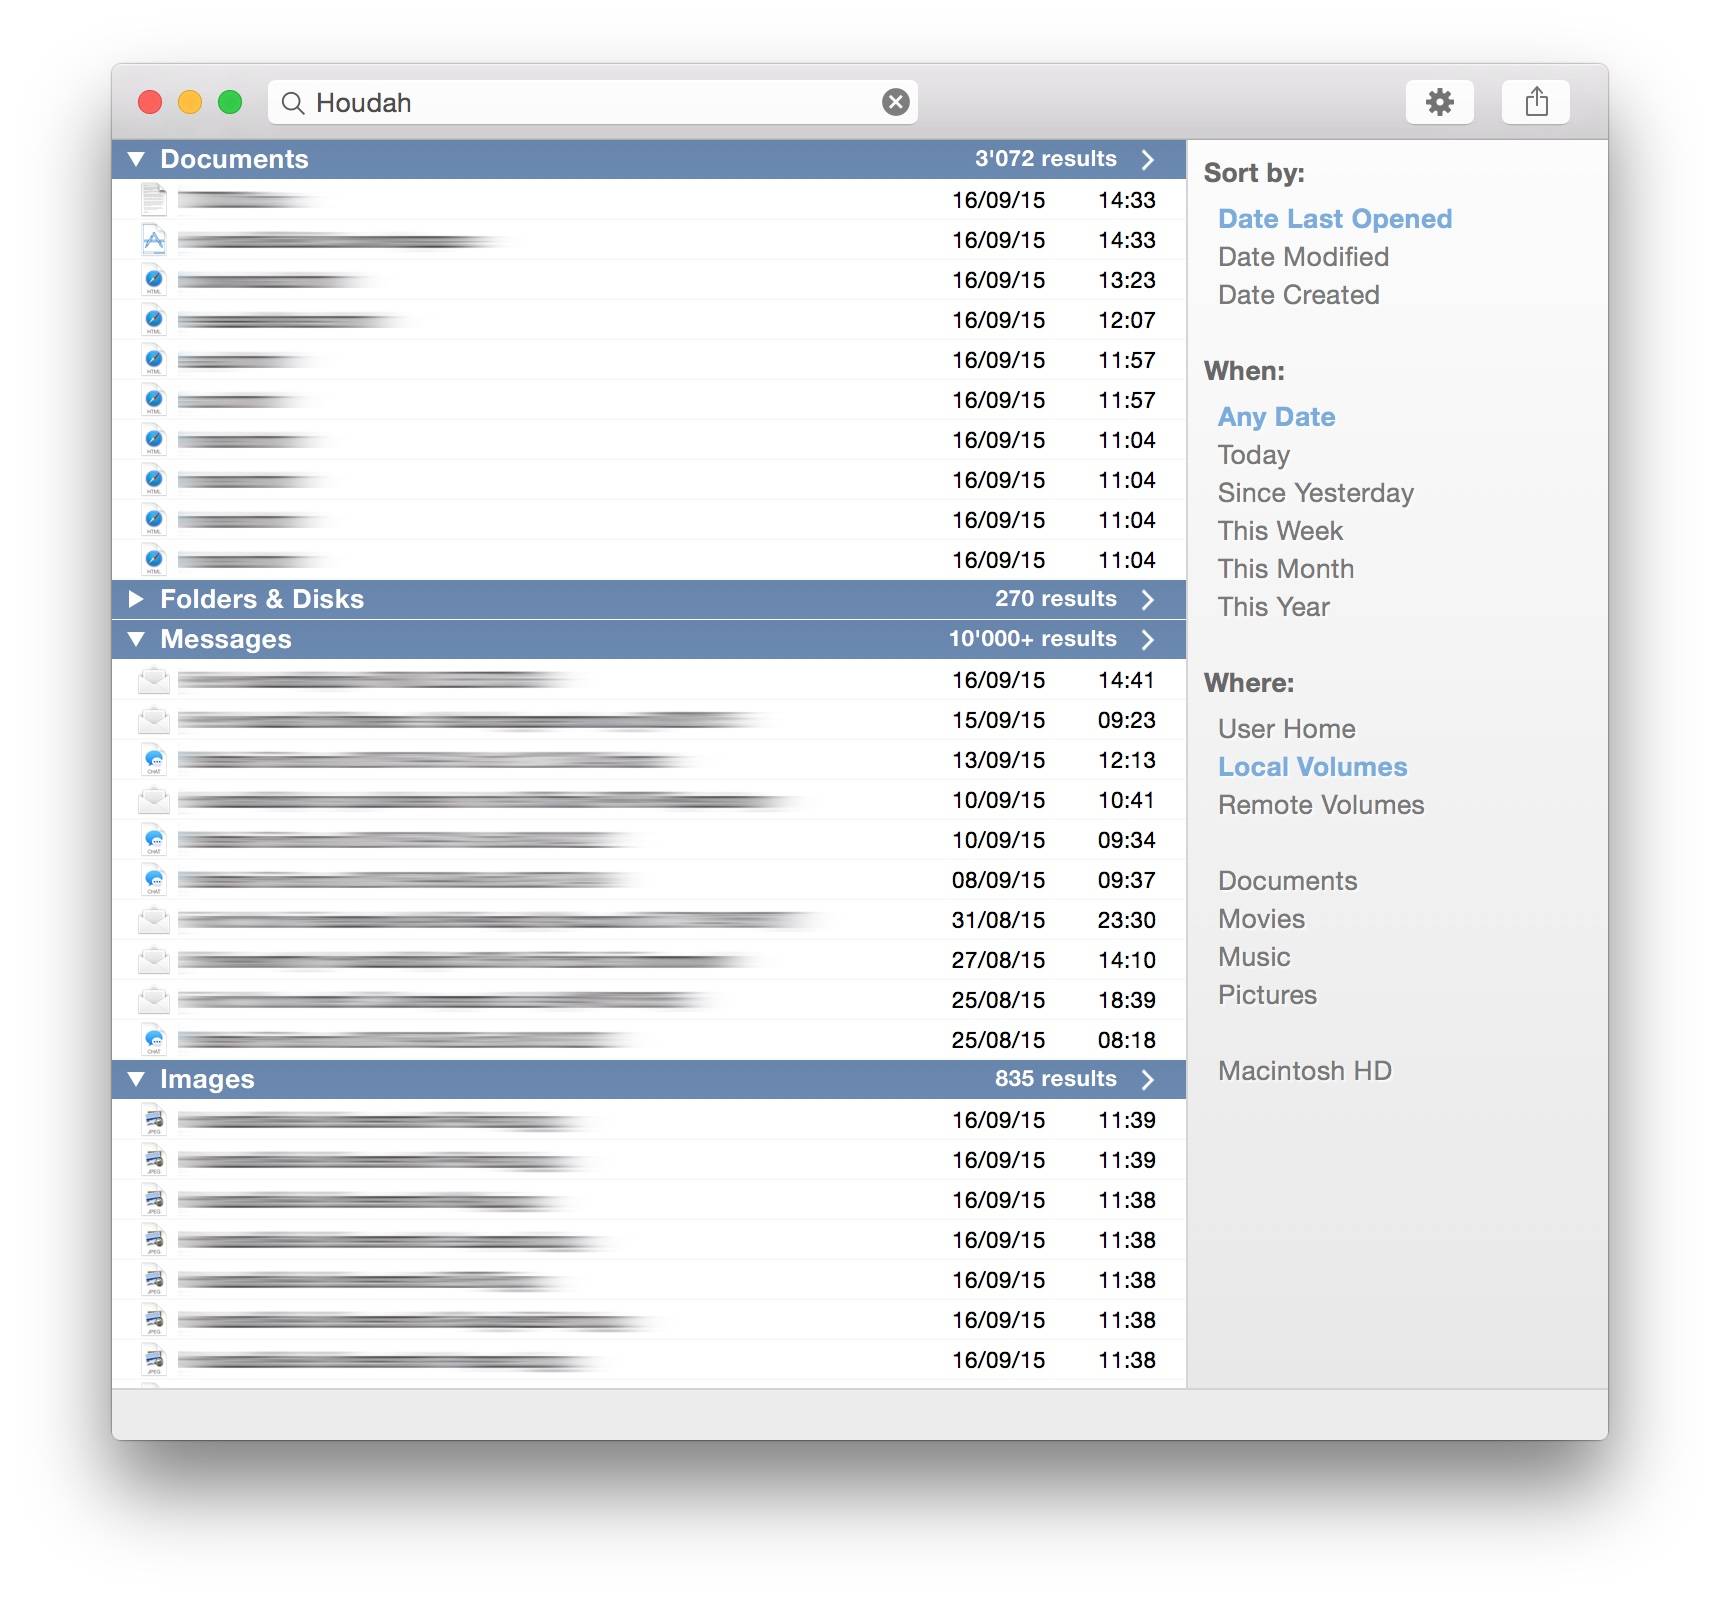The height and width of the screenshot is (1600, 1720).
Task: Show all 835 Images results chevron
Action: (1148, 1079)
